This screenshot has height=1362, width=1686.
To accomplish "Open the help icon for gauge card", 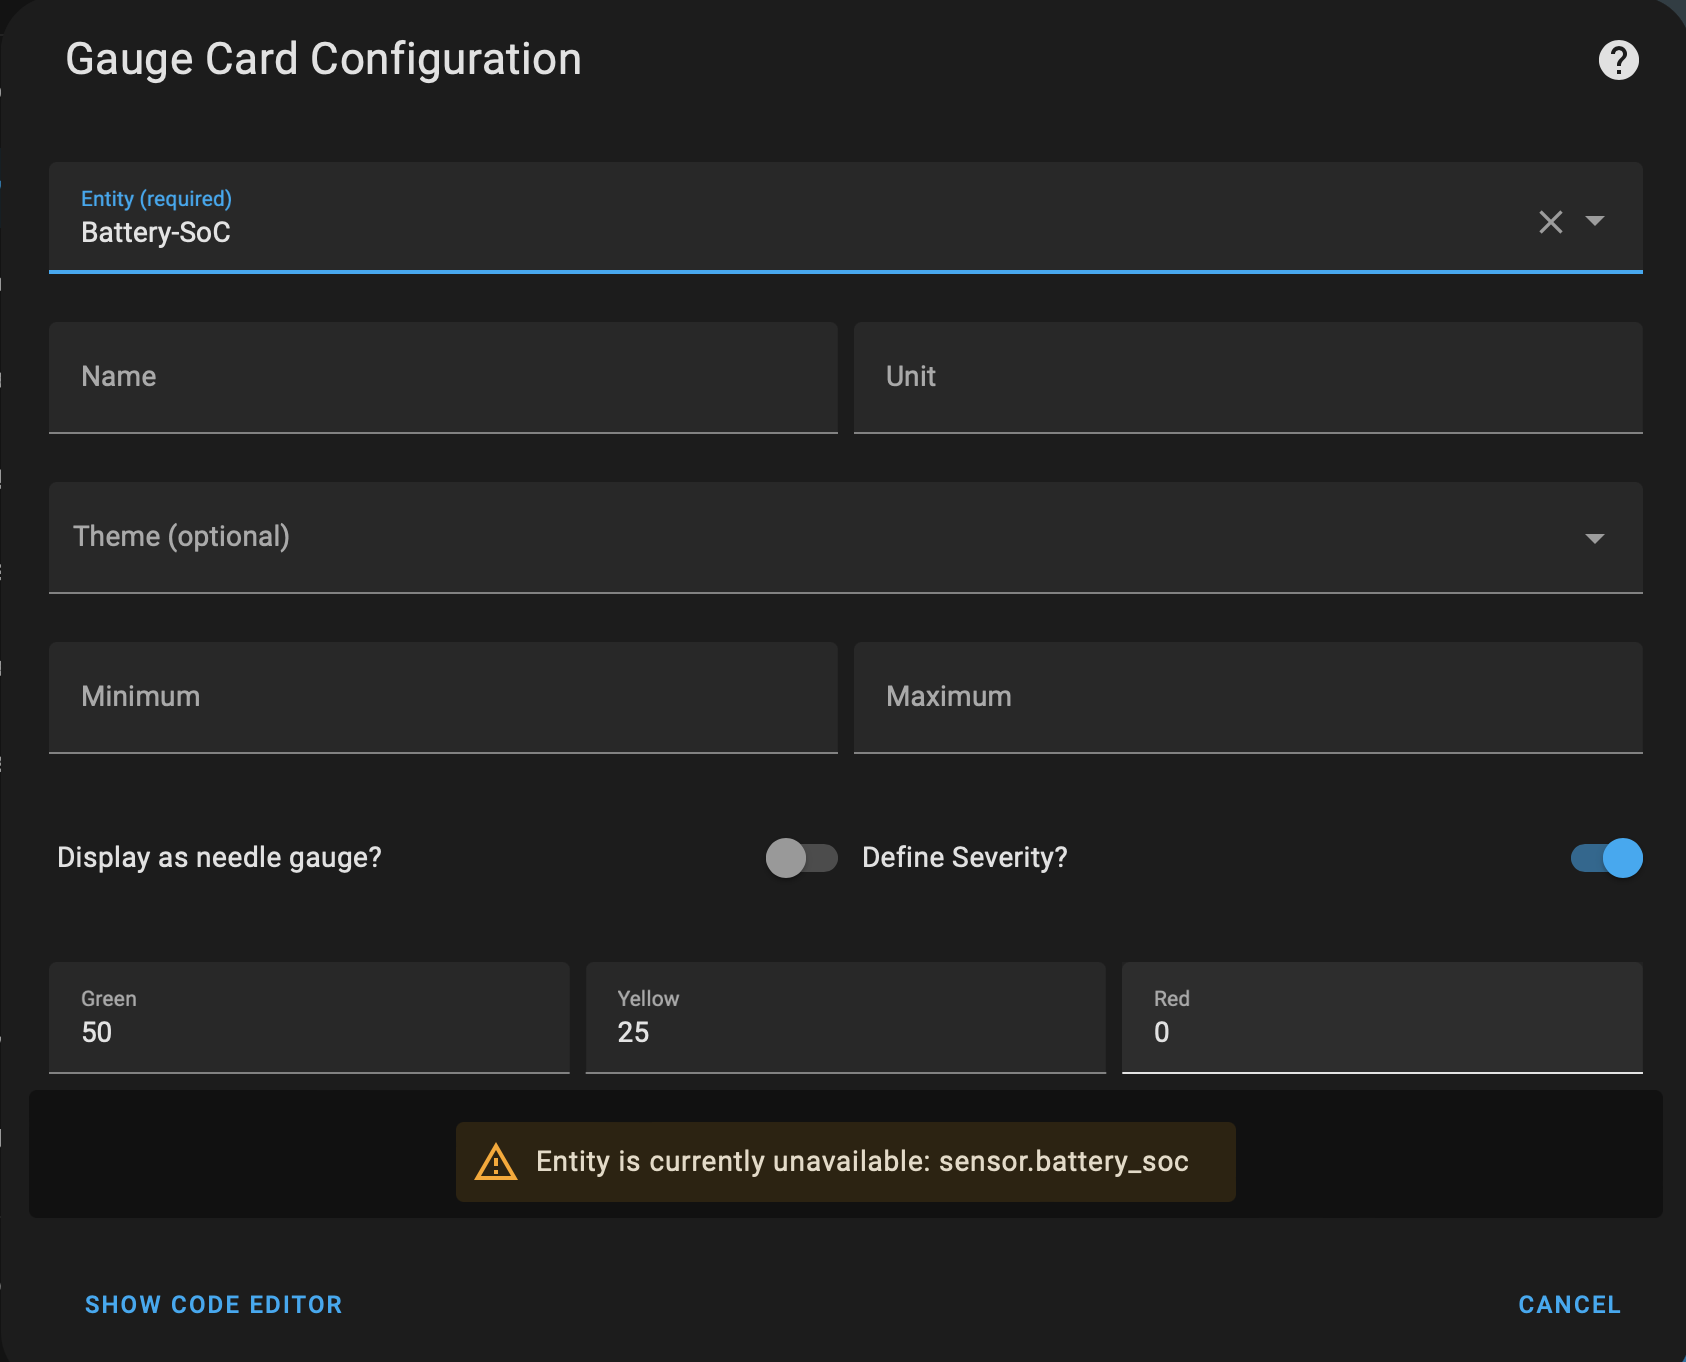I will click(x=1618, y=60).
